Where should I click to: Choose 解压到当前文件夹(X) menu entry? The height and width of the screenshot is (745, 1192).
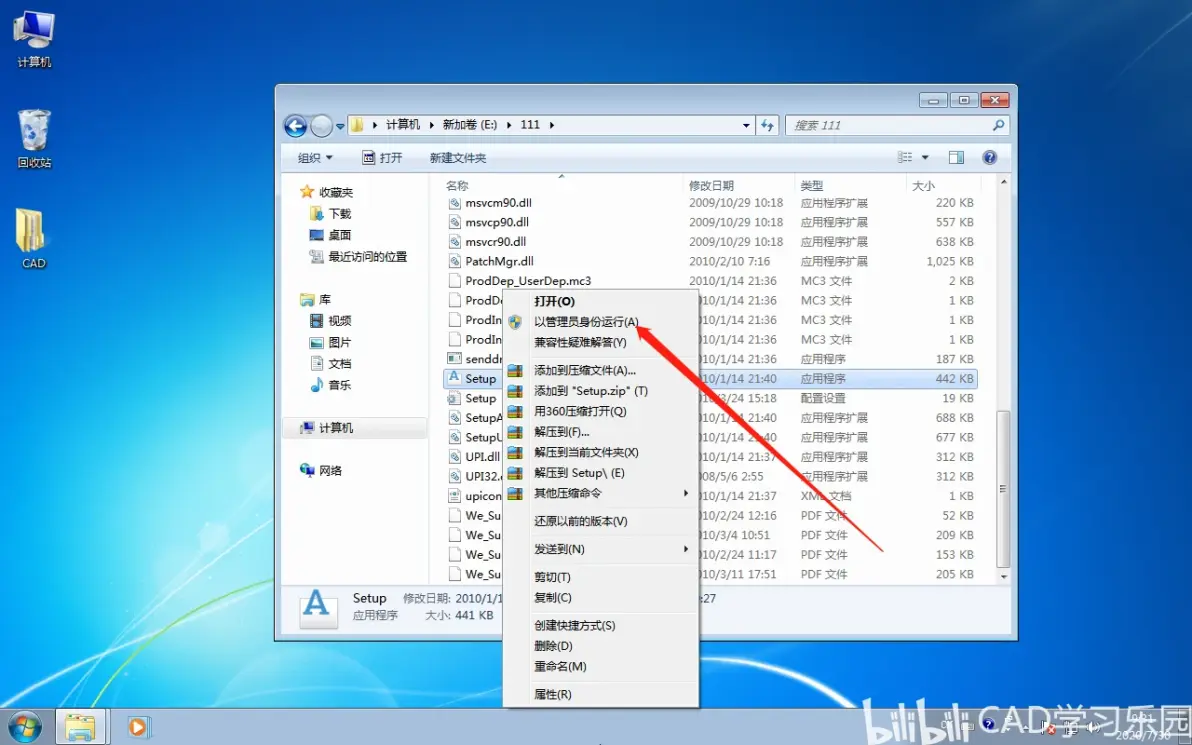[601, 453]
